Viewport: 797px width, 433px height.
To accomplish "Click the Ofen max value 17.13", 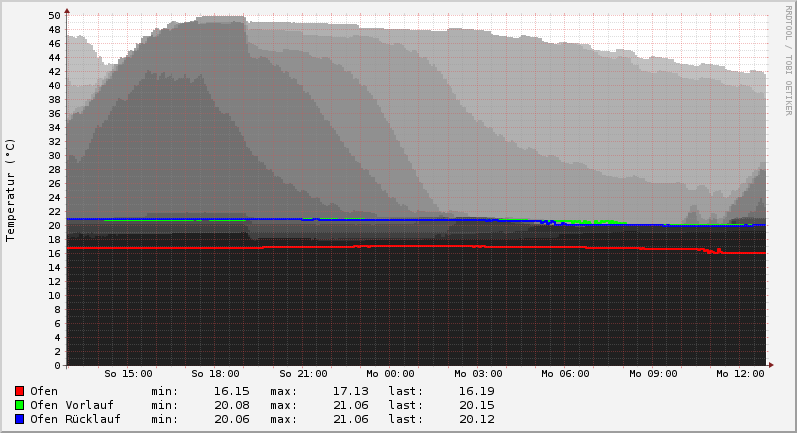I will point(350,391).
